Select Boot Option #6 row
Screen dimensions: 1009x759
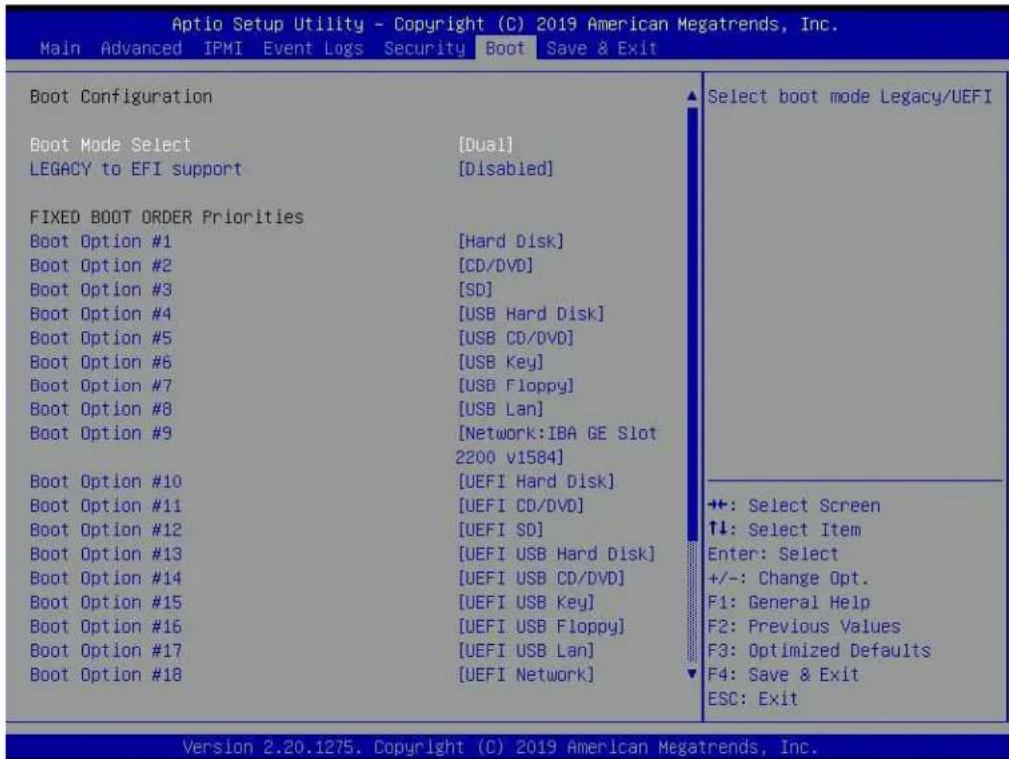(100, 362)
